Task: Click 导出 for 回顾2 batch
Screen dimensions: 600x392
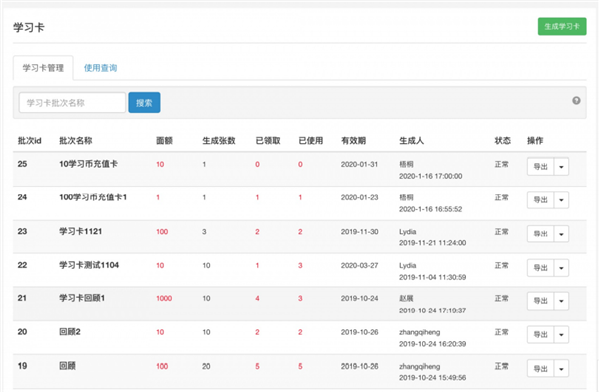Action: (540, 335)
